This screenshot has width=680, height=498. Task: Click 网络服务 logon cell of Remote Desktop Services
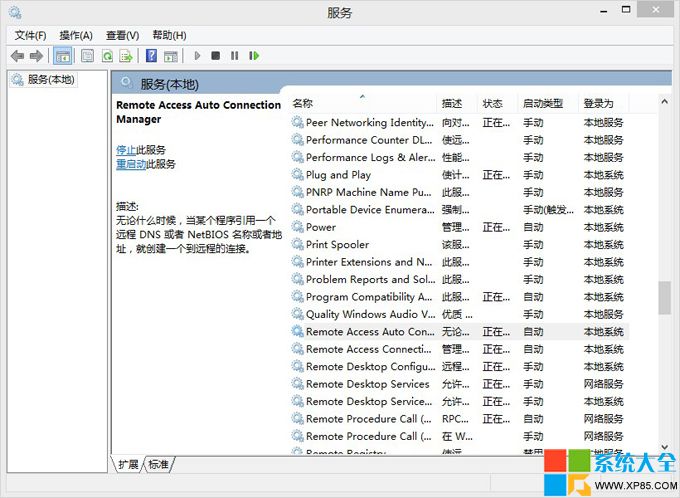tap(603, 383)
